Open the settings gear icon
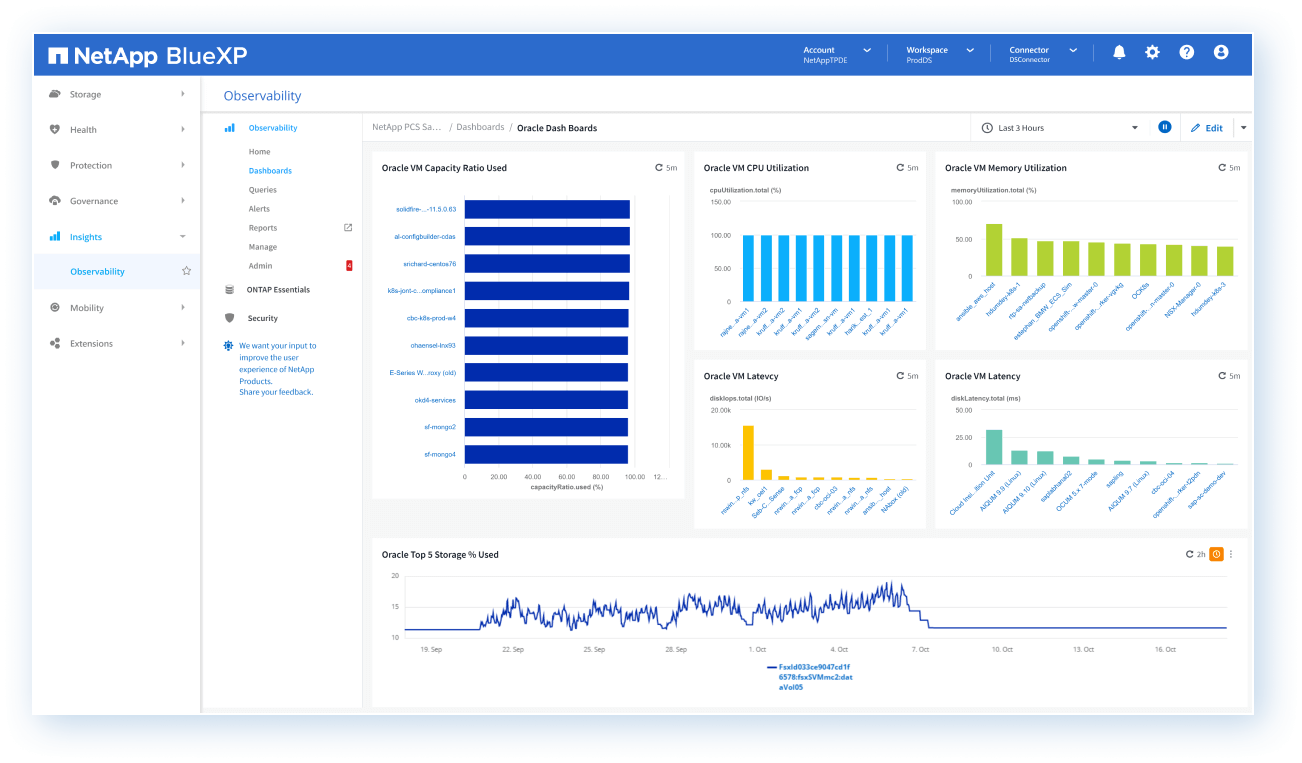The height and width of the screenshot is (763, 1302). (1152, 52)
